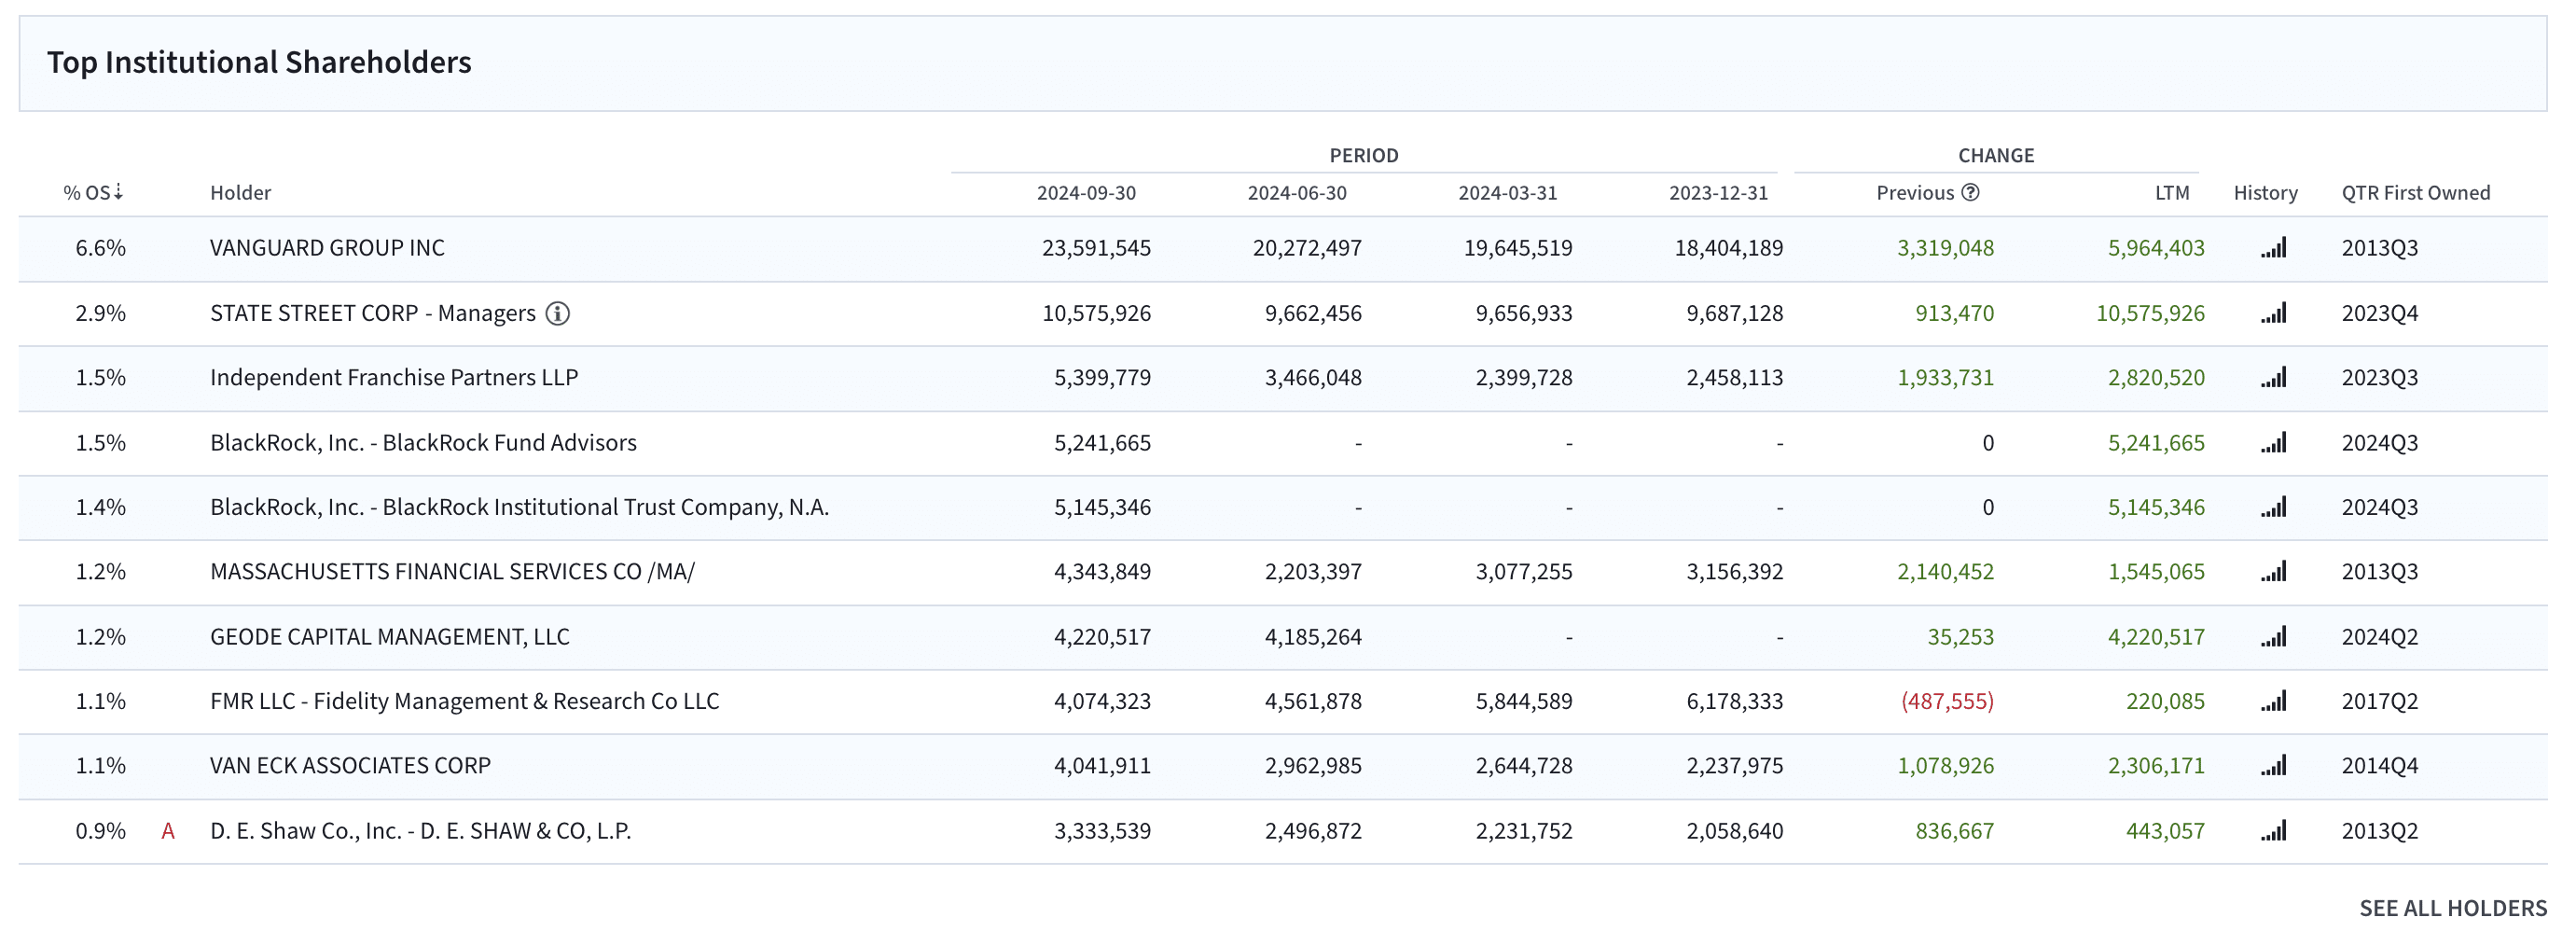
Task: Click BlackRock Fund Advisors' 5,241,665 2024-09-30 value
Action: pyautogui.click(x=1102, y=442)
